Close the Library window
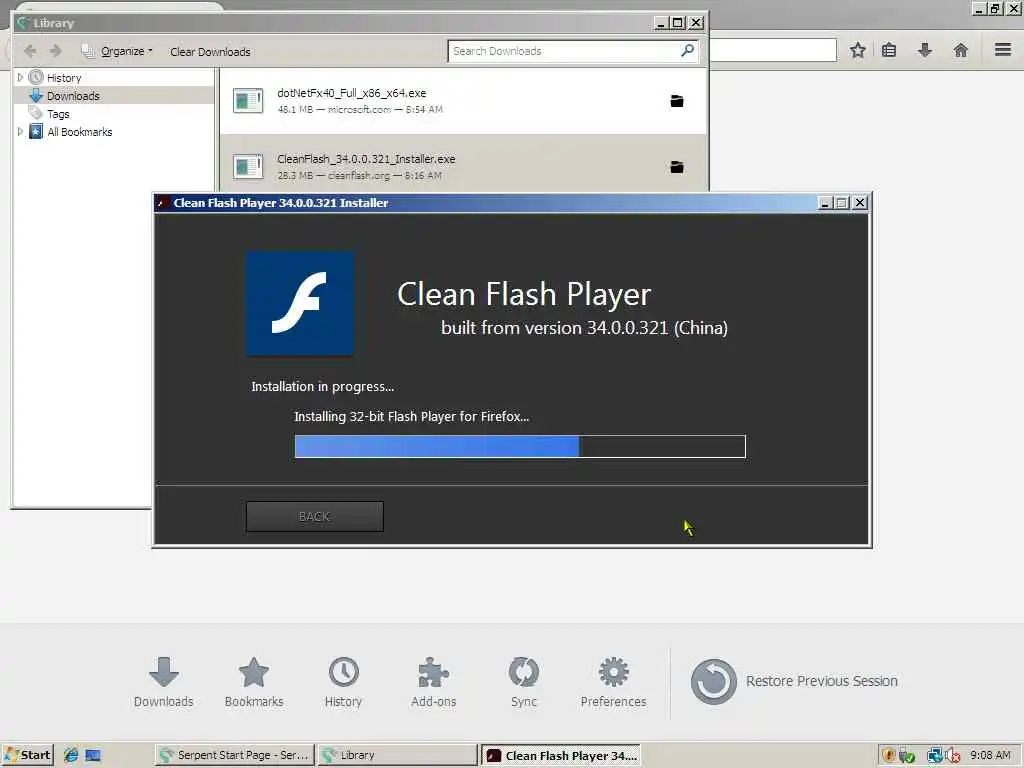 (696, 23)
